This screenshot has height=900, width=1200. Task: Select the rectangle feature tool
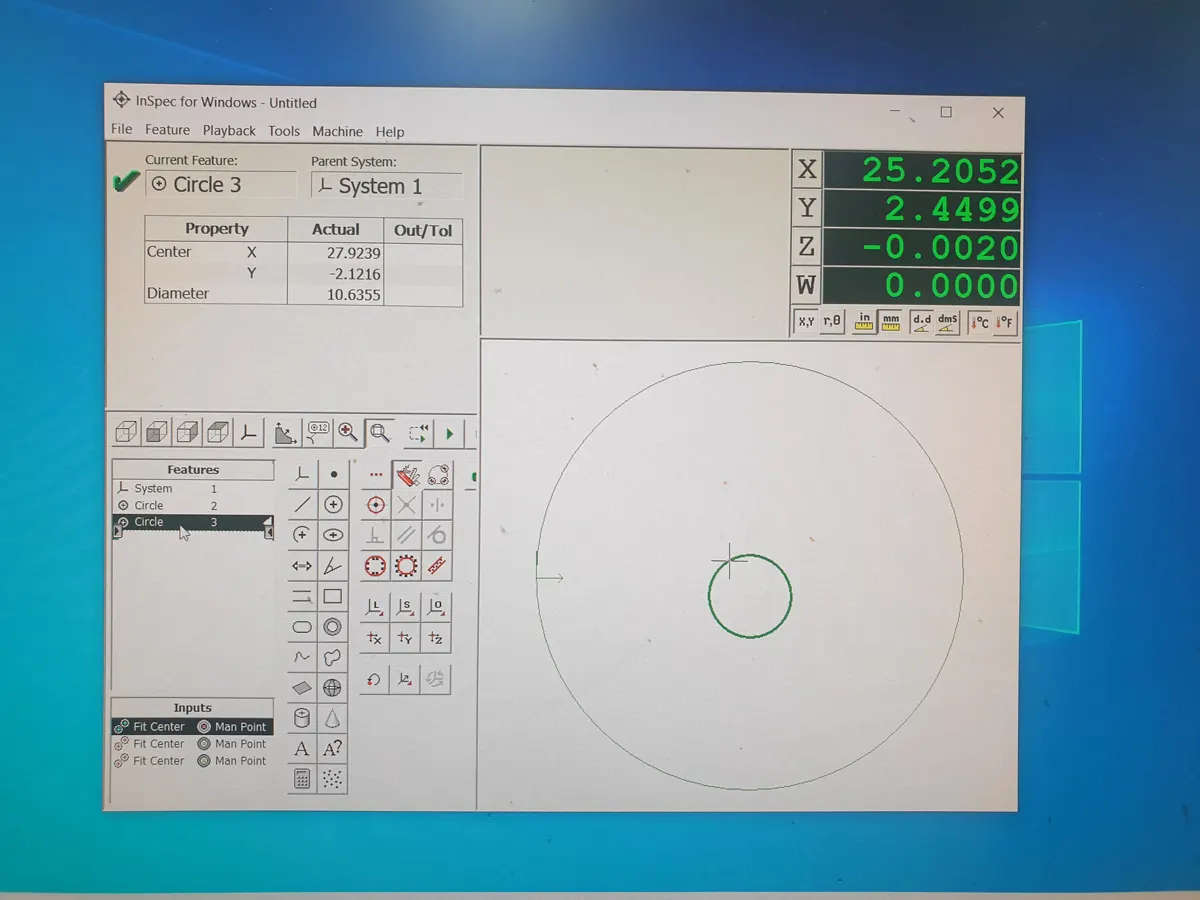click(x=333, y=597)
